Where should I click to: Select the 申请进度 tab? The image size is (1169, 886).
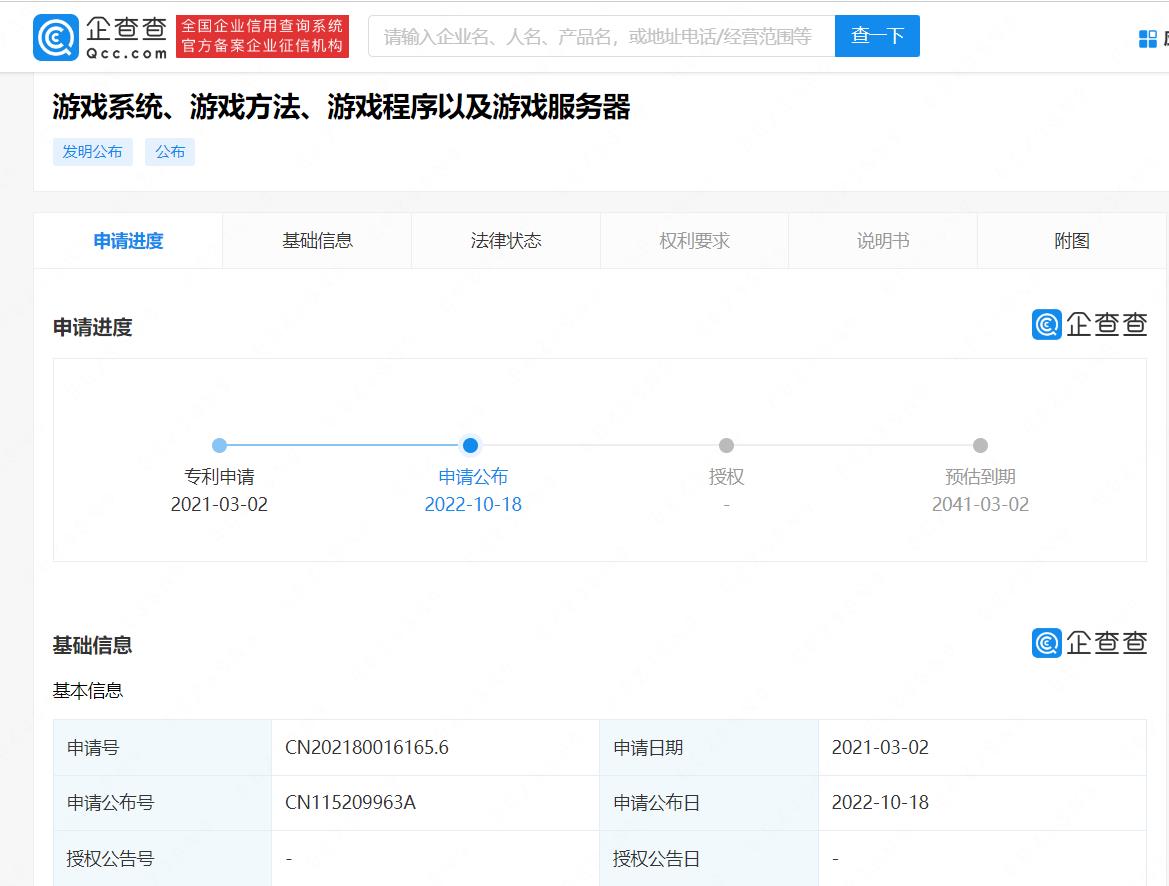128,240
